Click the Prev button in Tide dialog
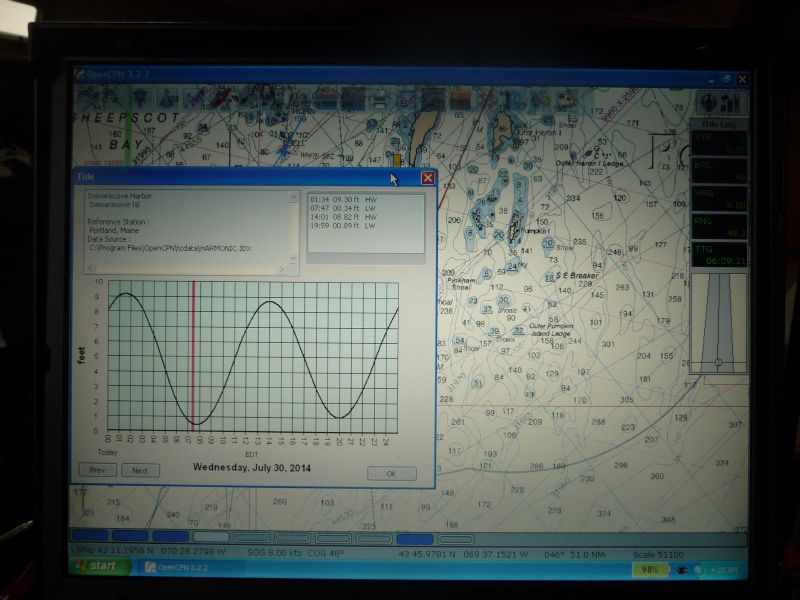Screen dimensions: 800x600 pos(97,470)
